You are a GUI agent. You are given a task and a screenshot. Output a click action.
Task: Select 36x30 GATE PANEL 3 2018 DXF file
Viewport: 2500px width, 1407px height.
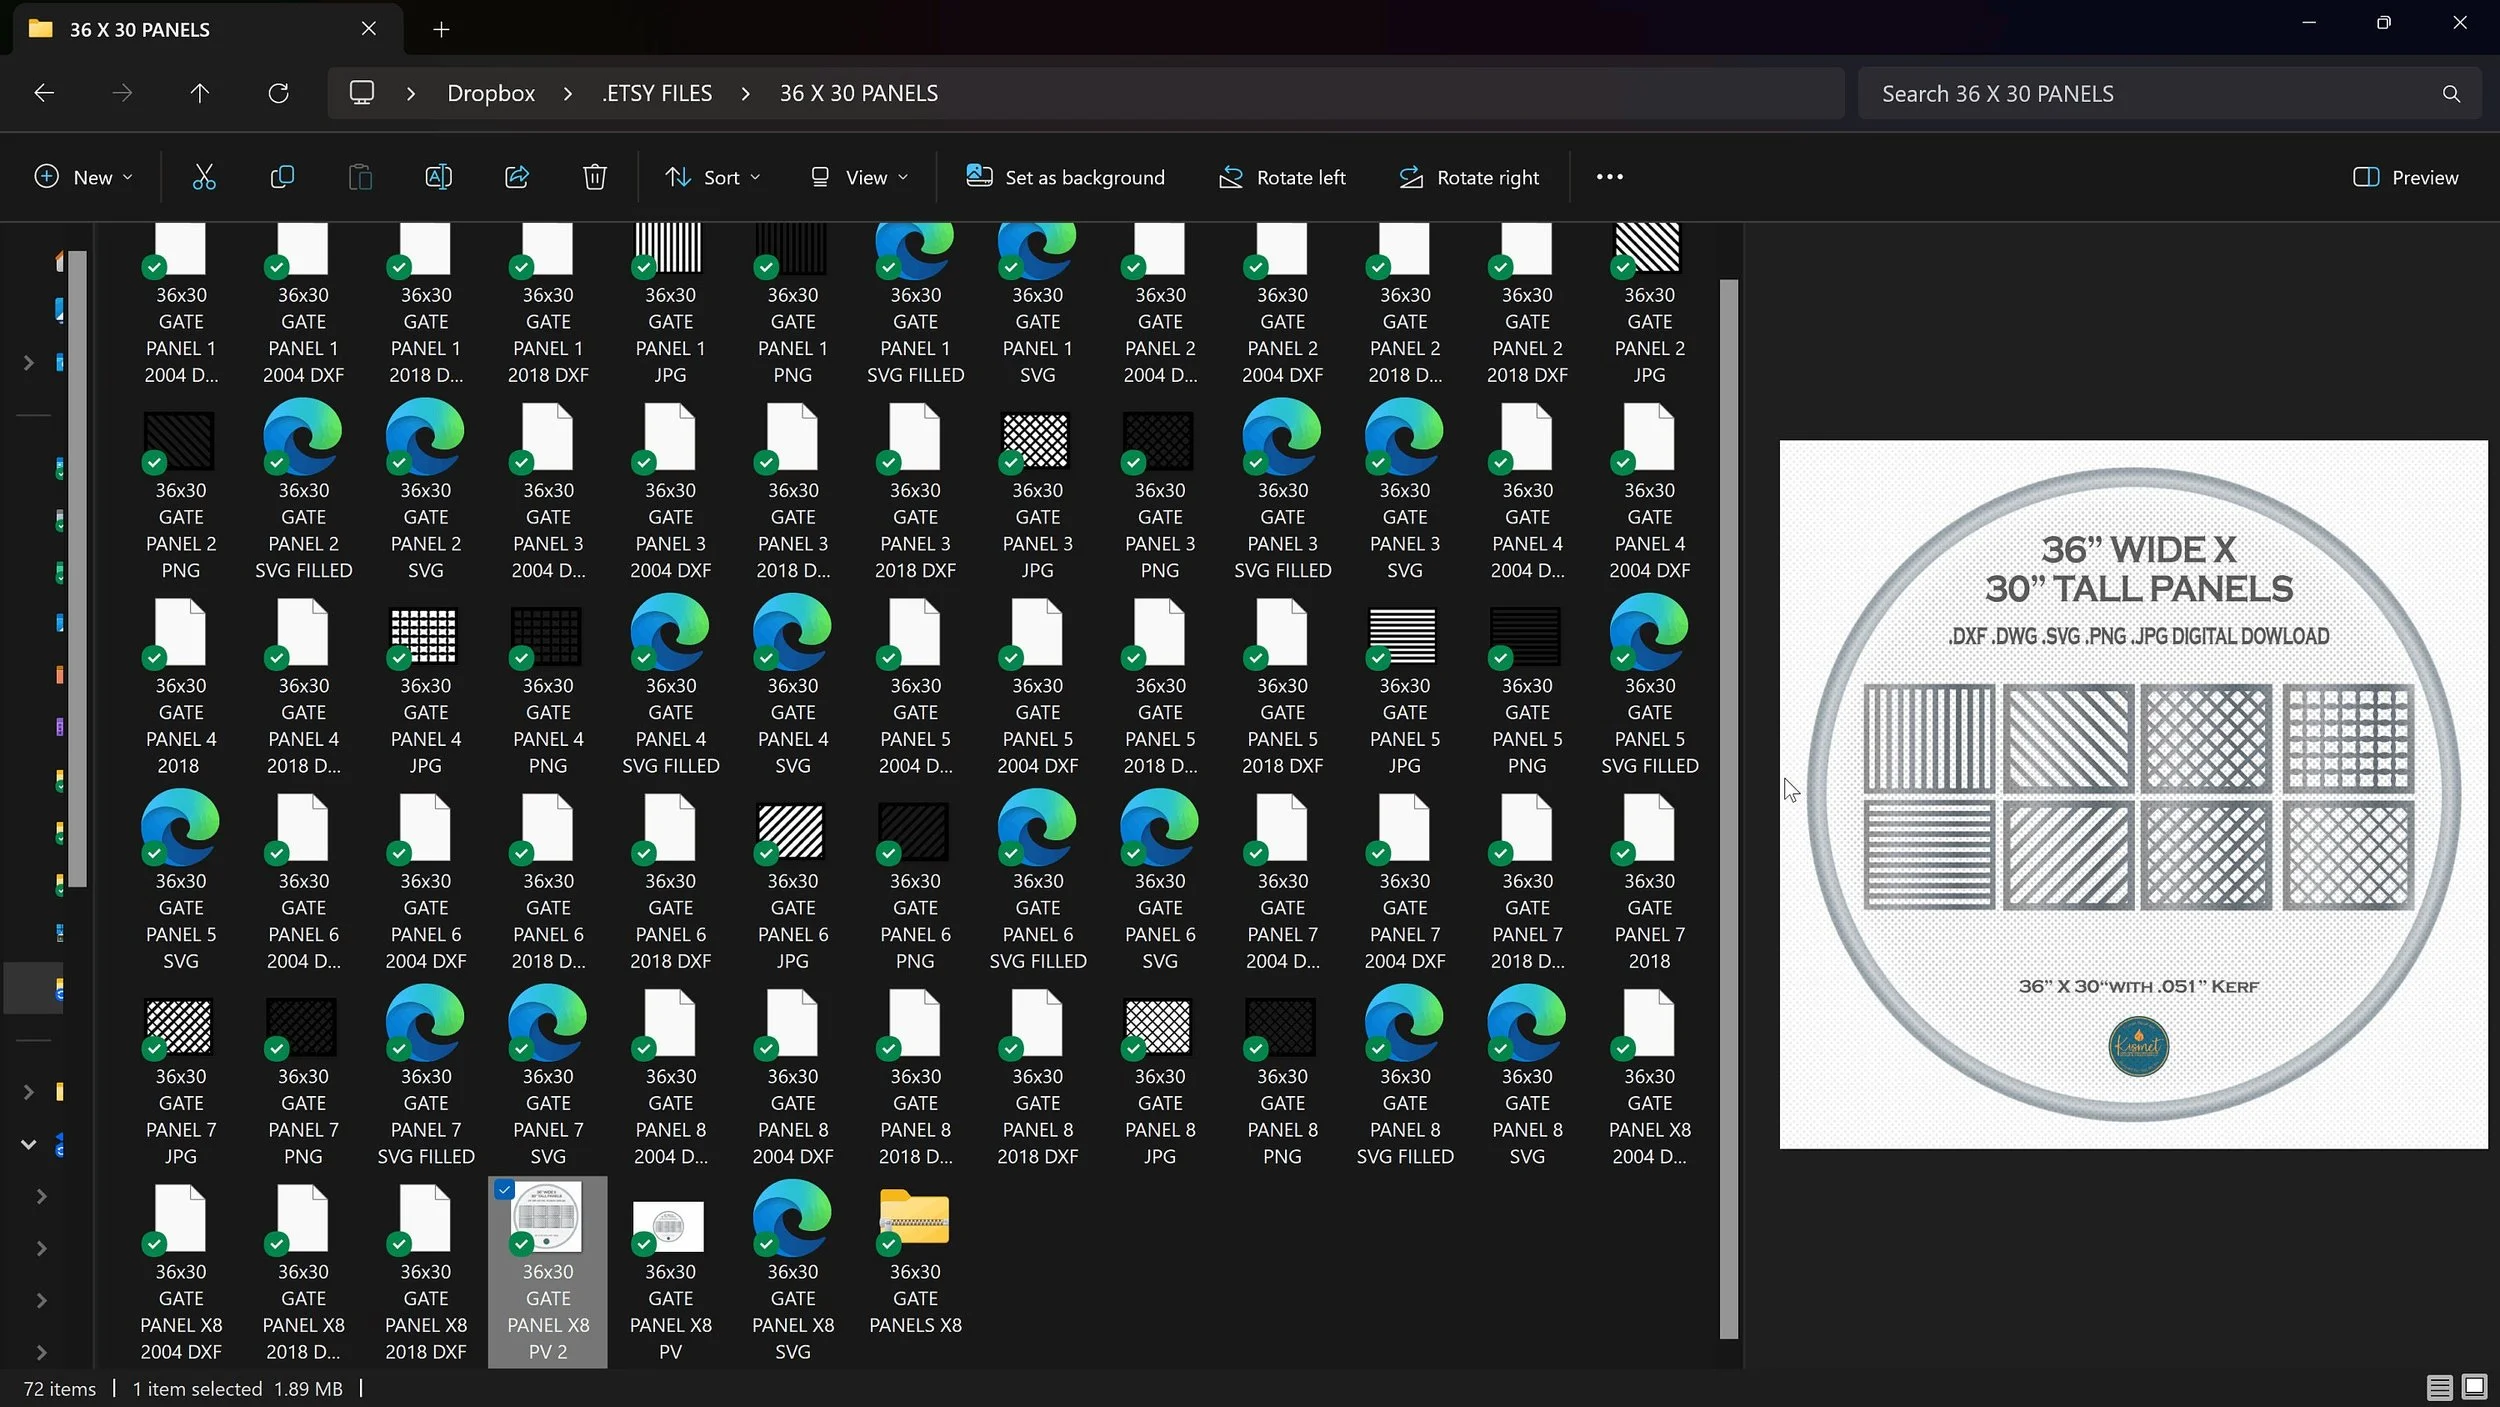point(915,491)
